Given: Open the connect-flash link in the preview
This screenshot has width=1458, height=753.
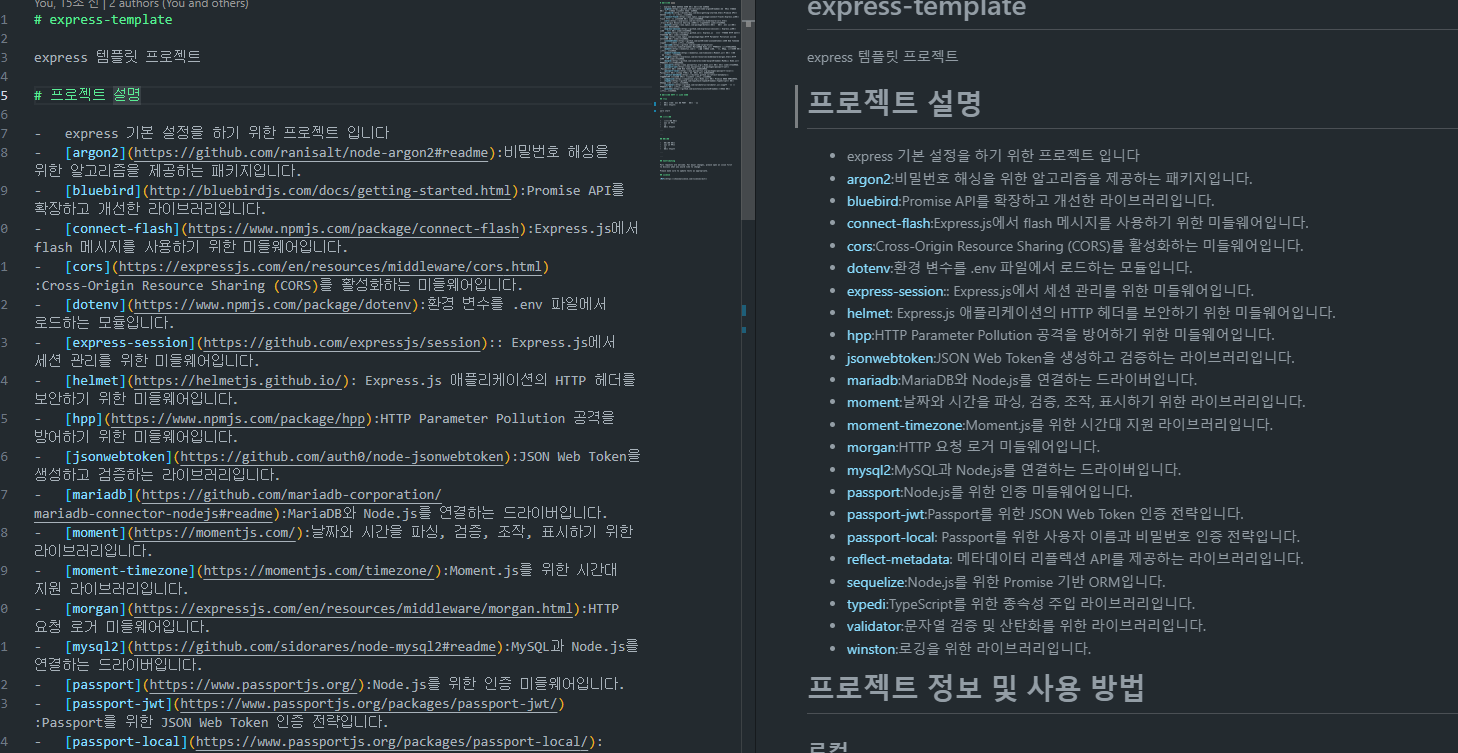Looking at the screenshot, I should click(889, 222).
